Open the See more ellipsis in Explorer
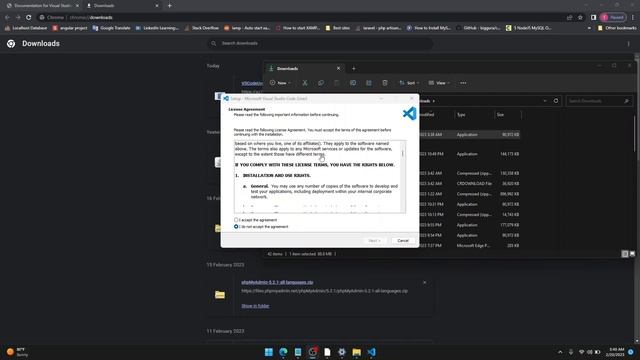 (463, 83)
